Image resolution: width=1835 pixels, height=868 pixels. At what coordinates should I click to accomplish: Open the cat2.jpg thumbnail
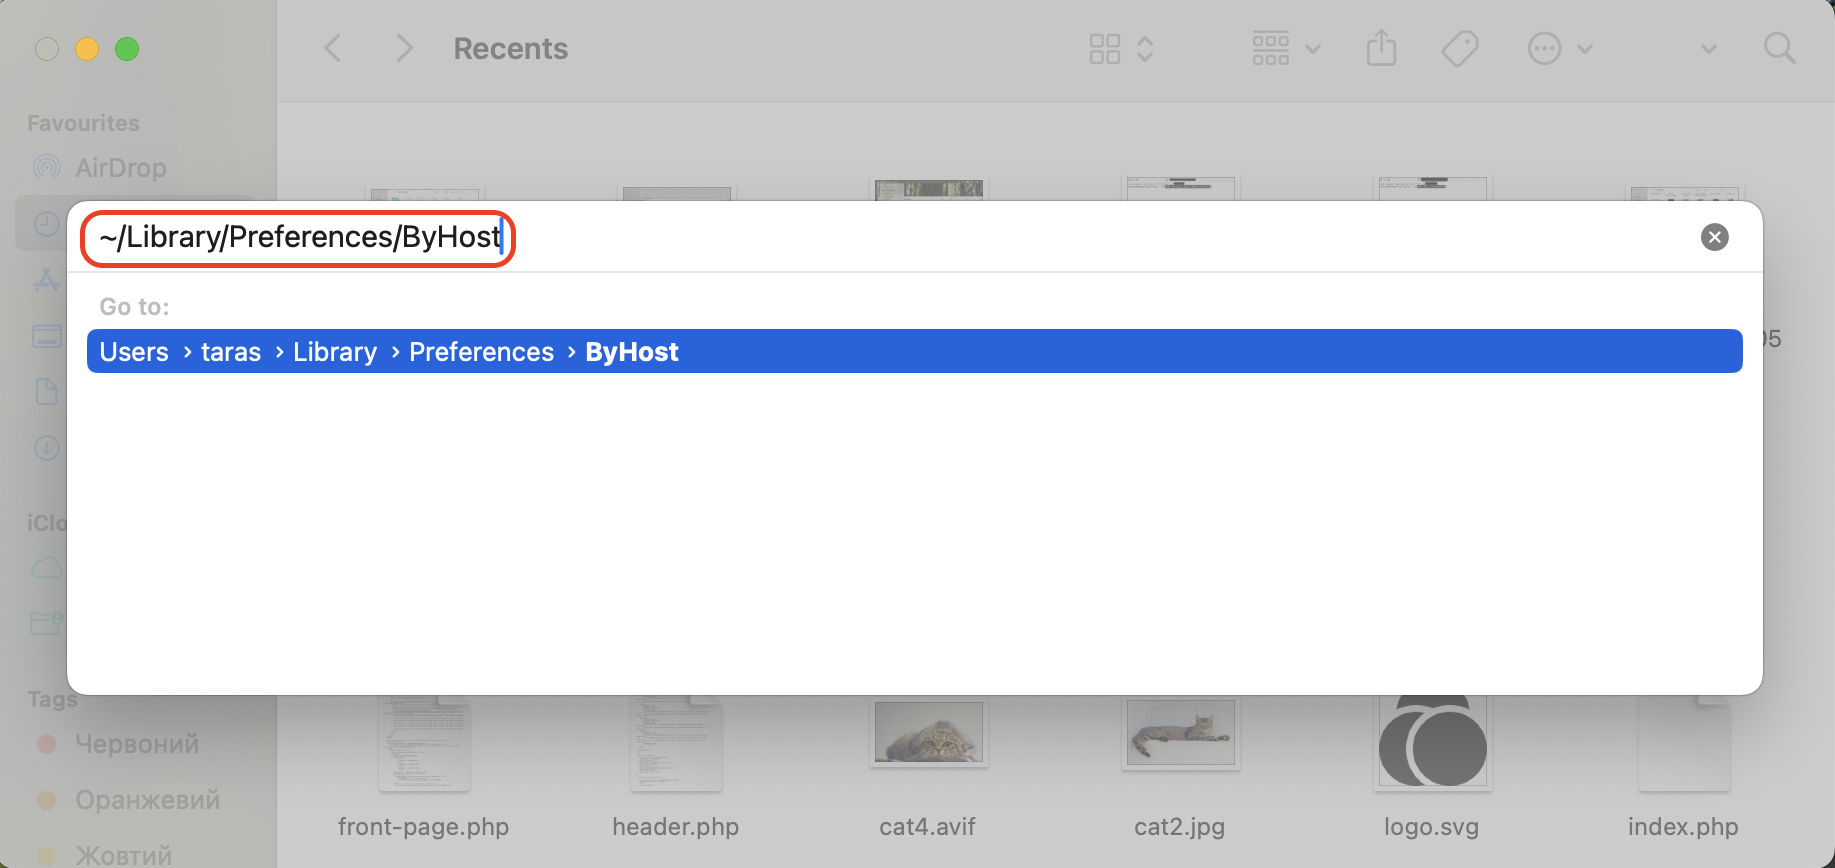pyautogui.click(x=1180, y=733)
